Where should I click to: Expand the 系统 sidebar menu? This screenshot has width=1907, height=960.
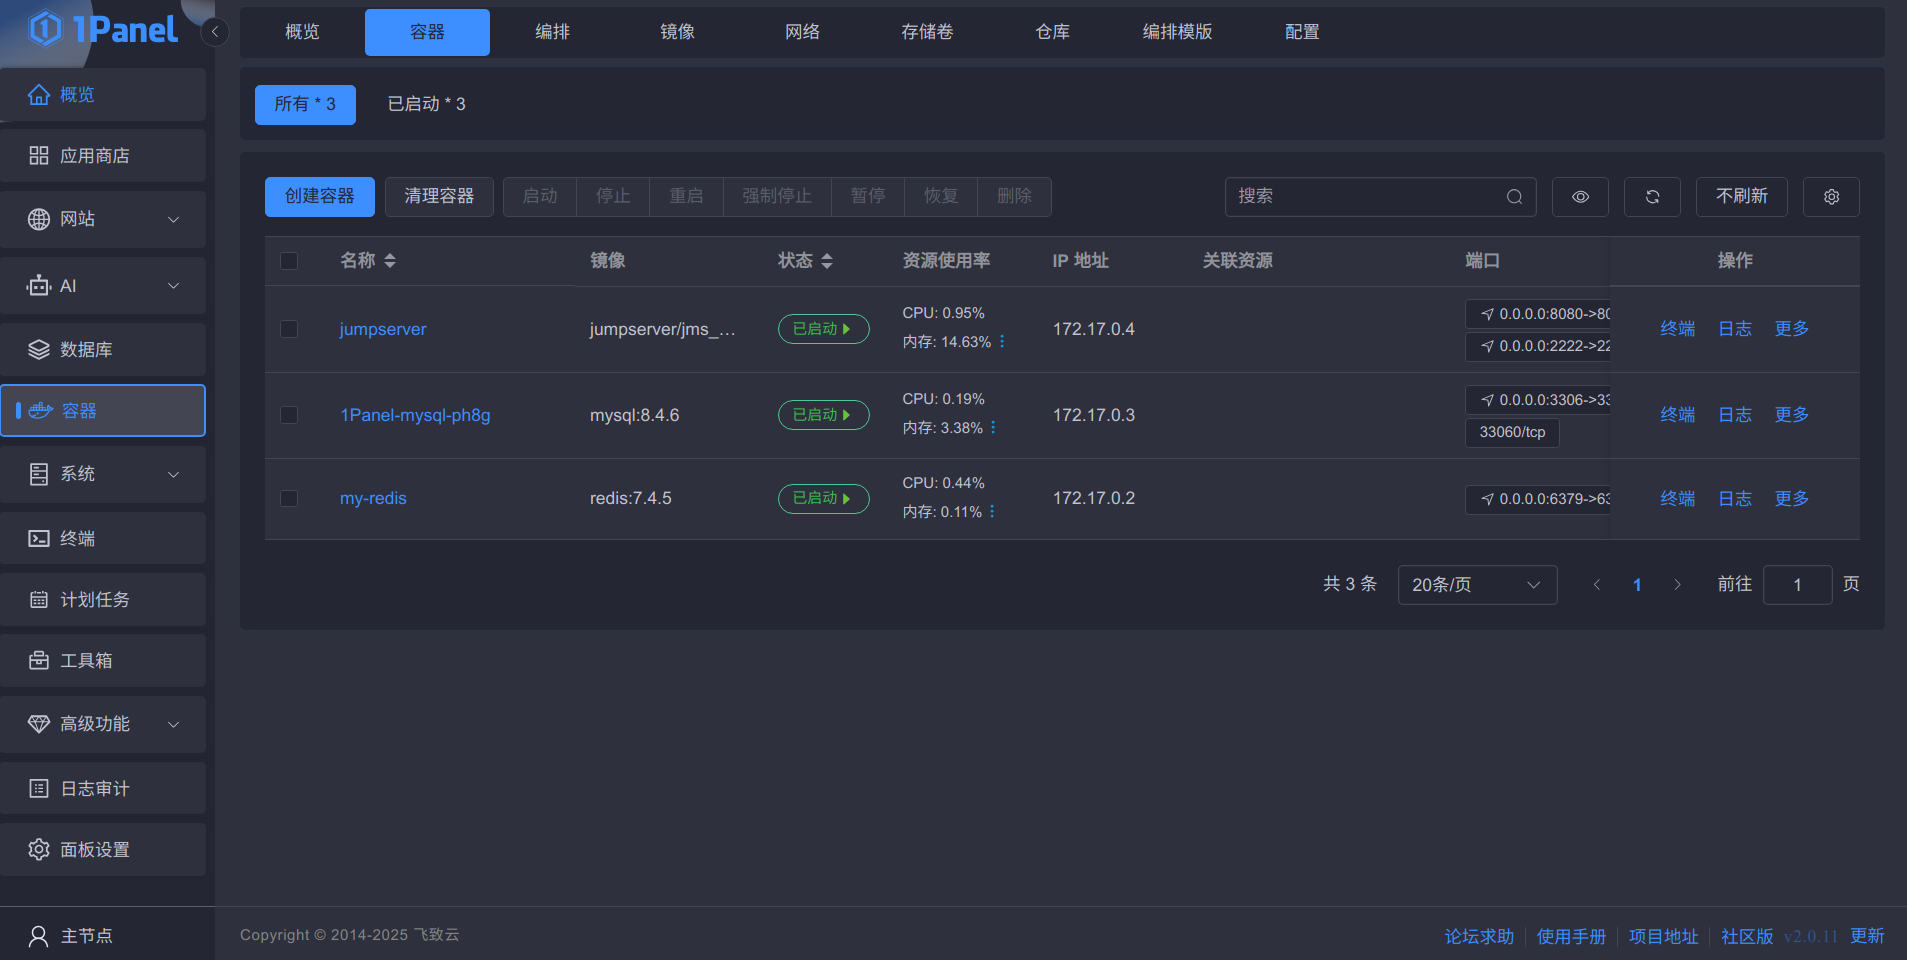[x=103, y=474]
